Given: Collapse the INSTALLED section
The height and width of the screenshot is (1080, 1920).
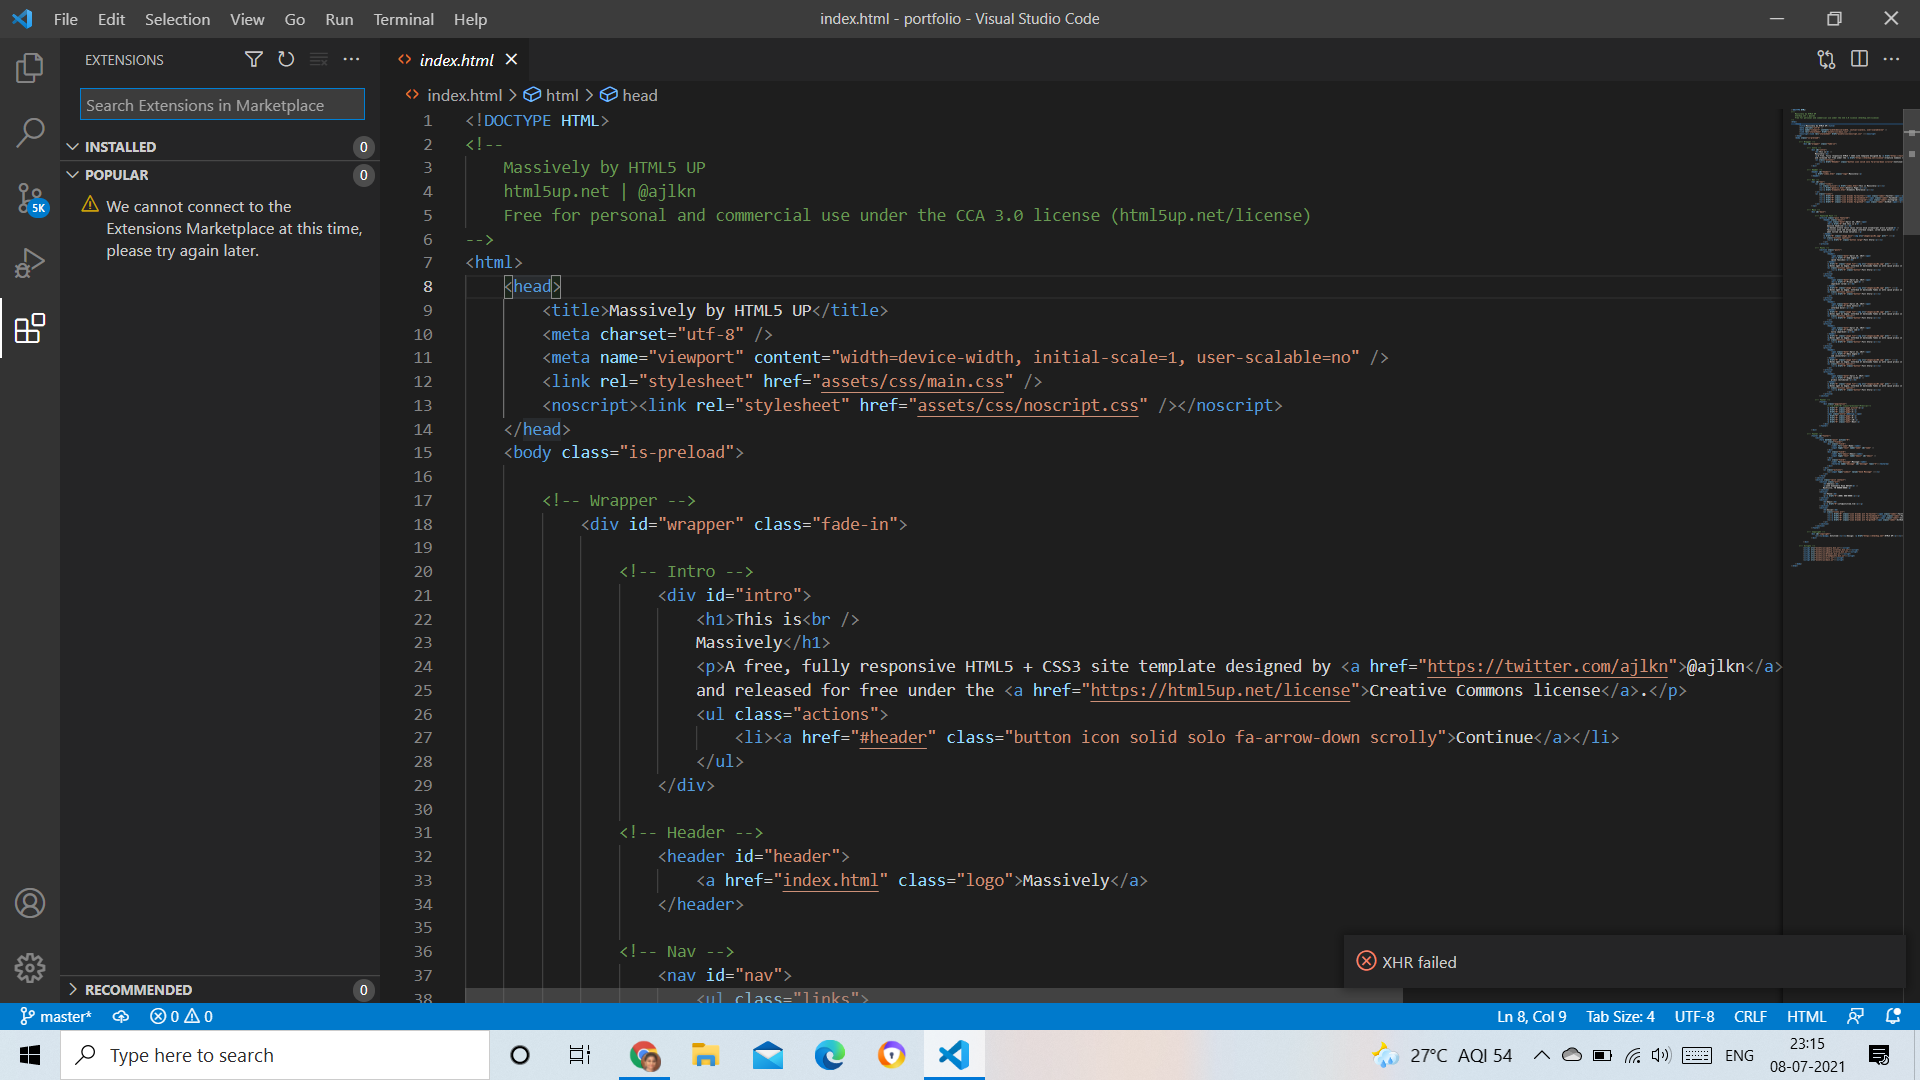Looking at the screenshot, I should pyautogui.click(x=120, y=146).
